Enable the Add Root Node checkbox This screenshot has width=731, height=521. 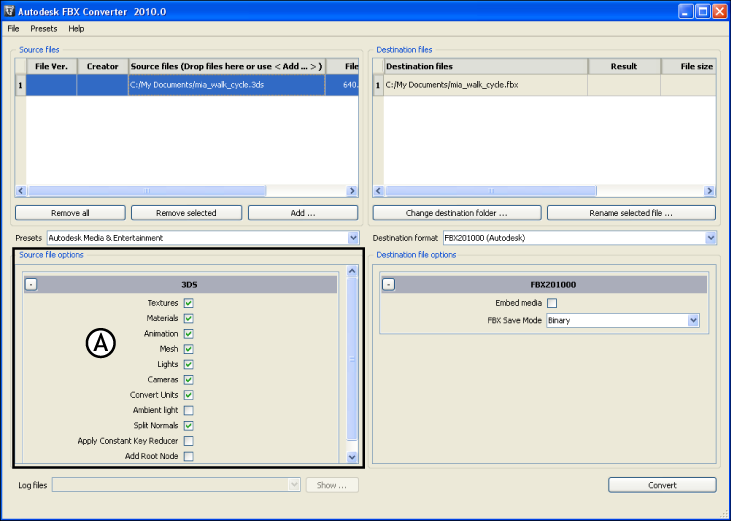(x=188, y=456)
